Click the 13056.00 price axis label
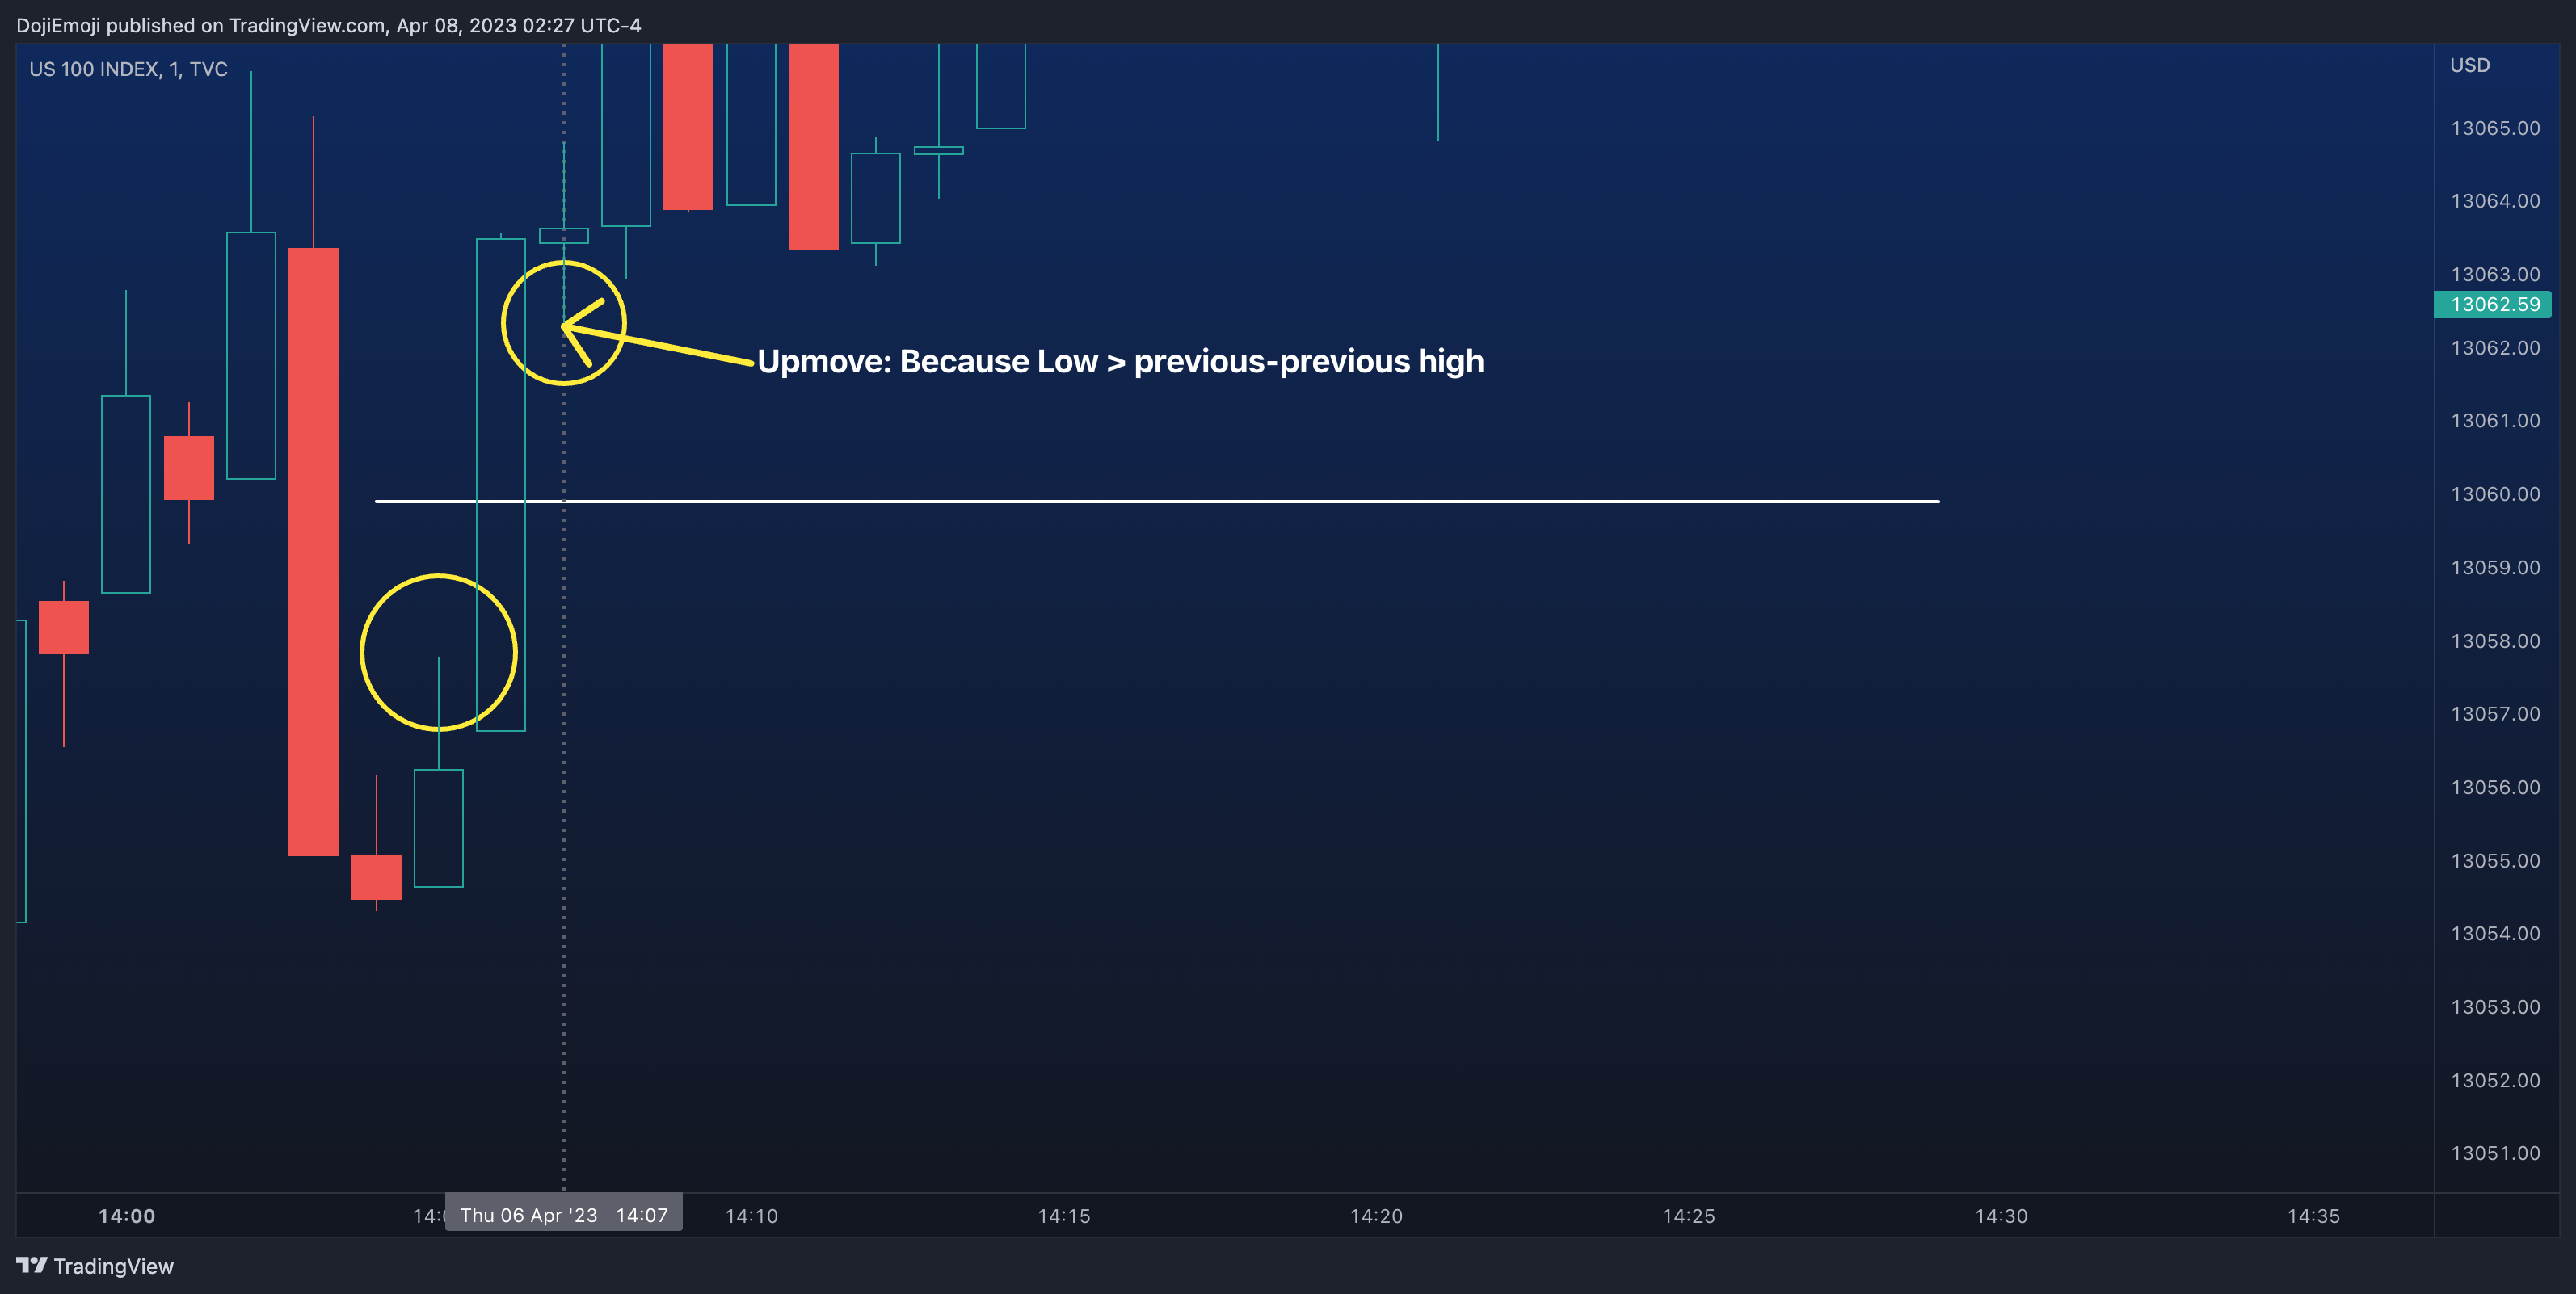This screenshot has width=2576, height=1294. (2495, 787)
